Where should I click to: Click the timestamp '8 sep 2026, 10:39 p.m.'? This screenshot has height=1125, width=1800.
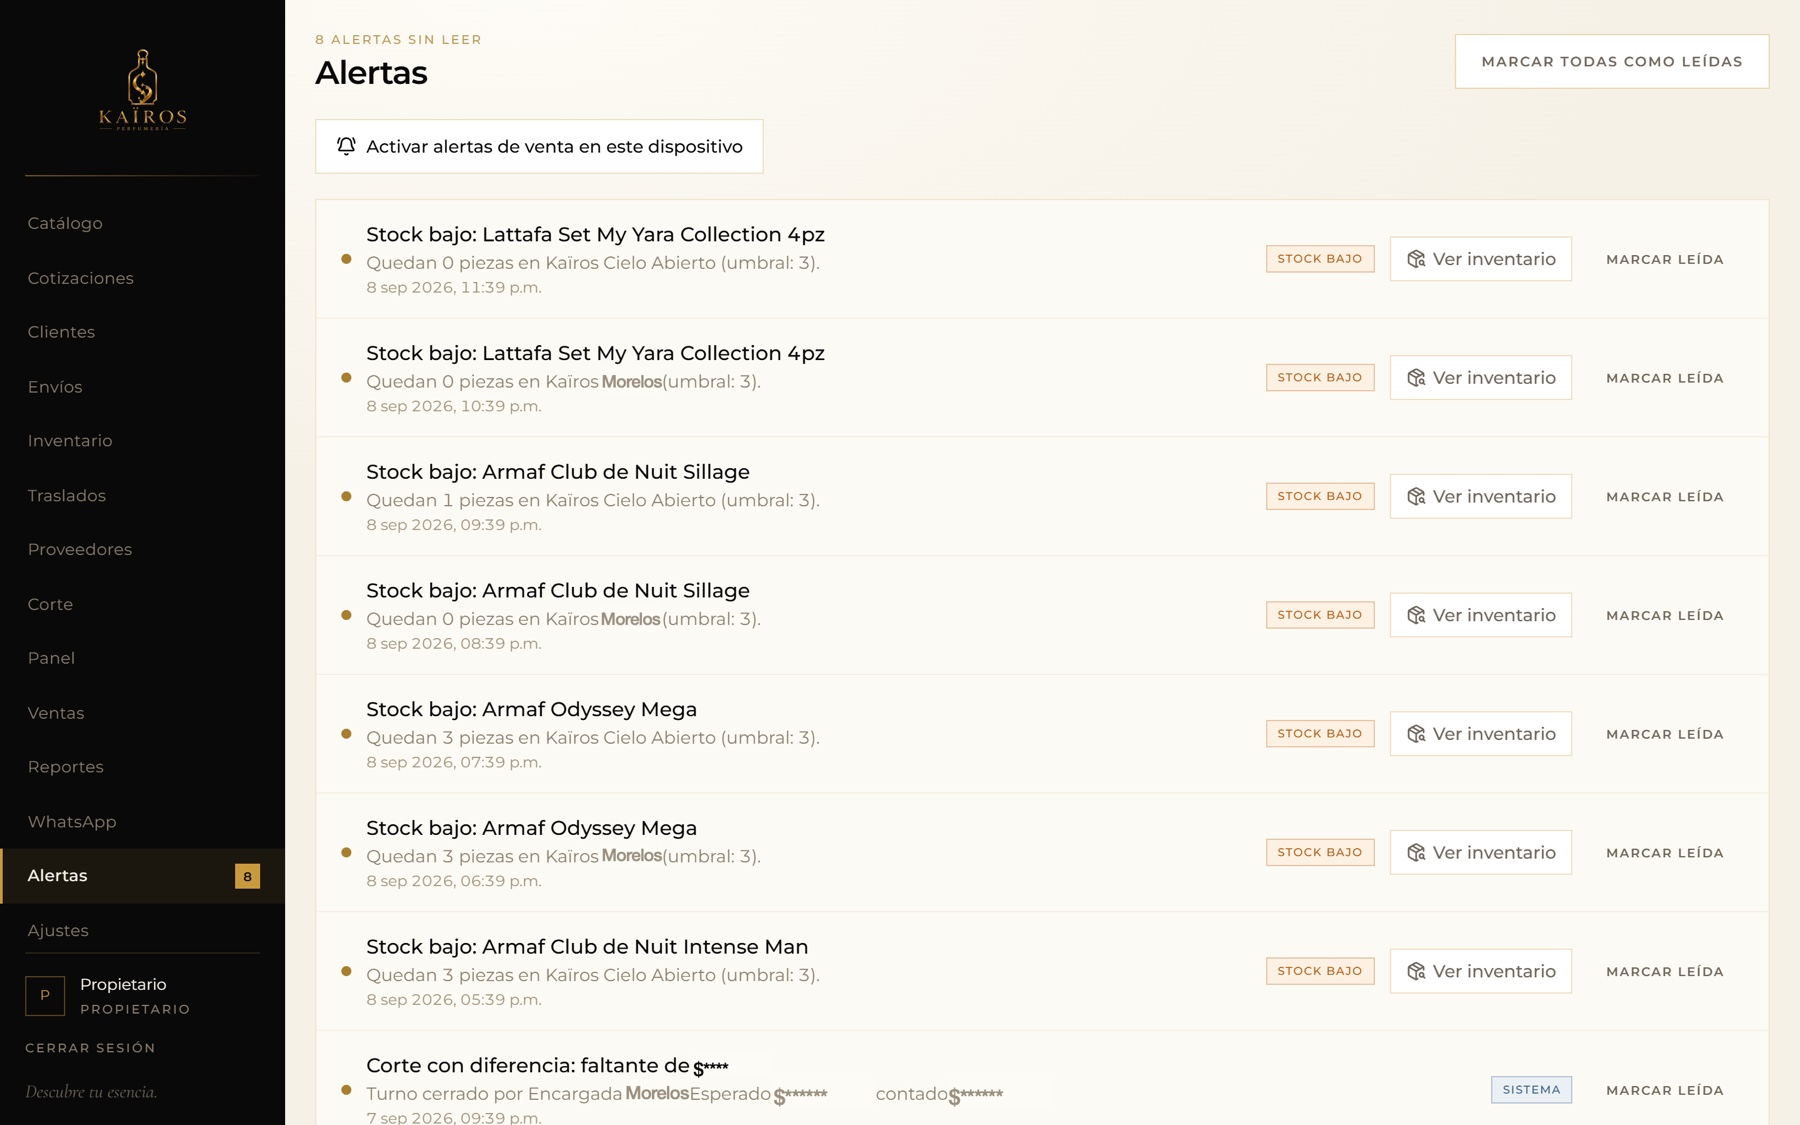(454, 406)
